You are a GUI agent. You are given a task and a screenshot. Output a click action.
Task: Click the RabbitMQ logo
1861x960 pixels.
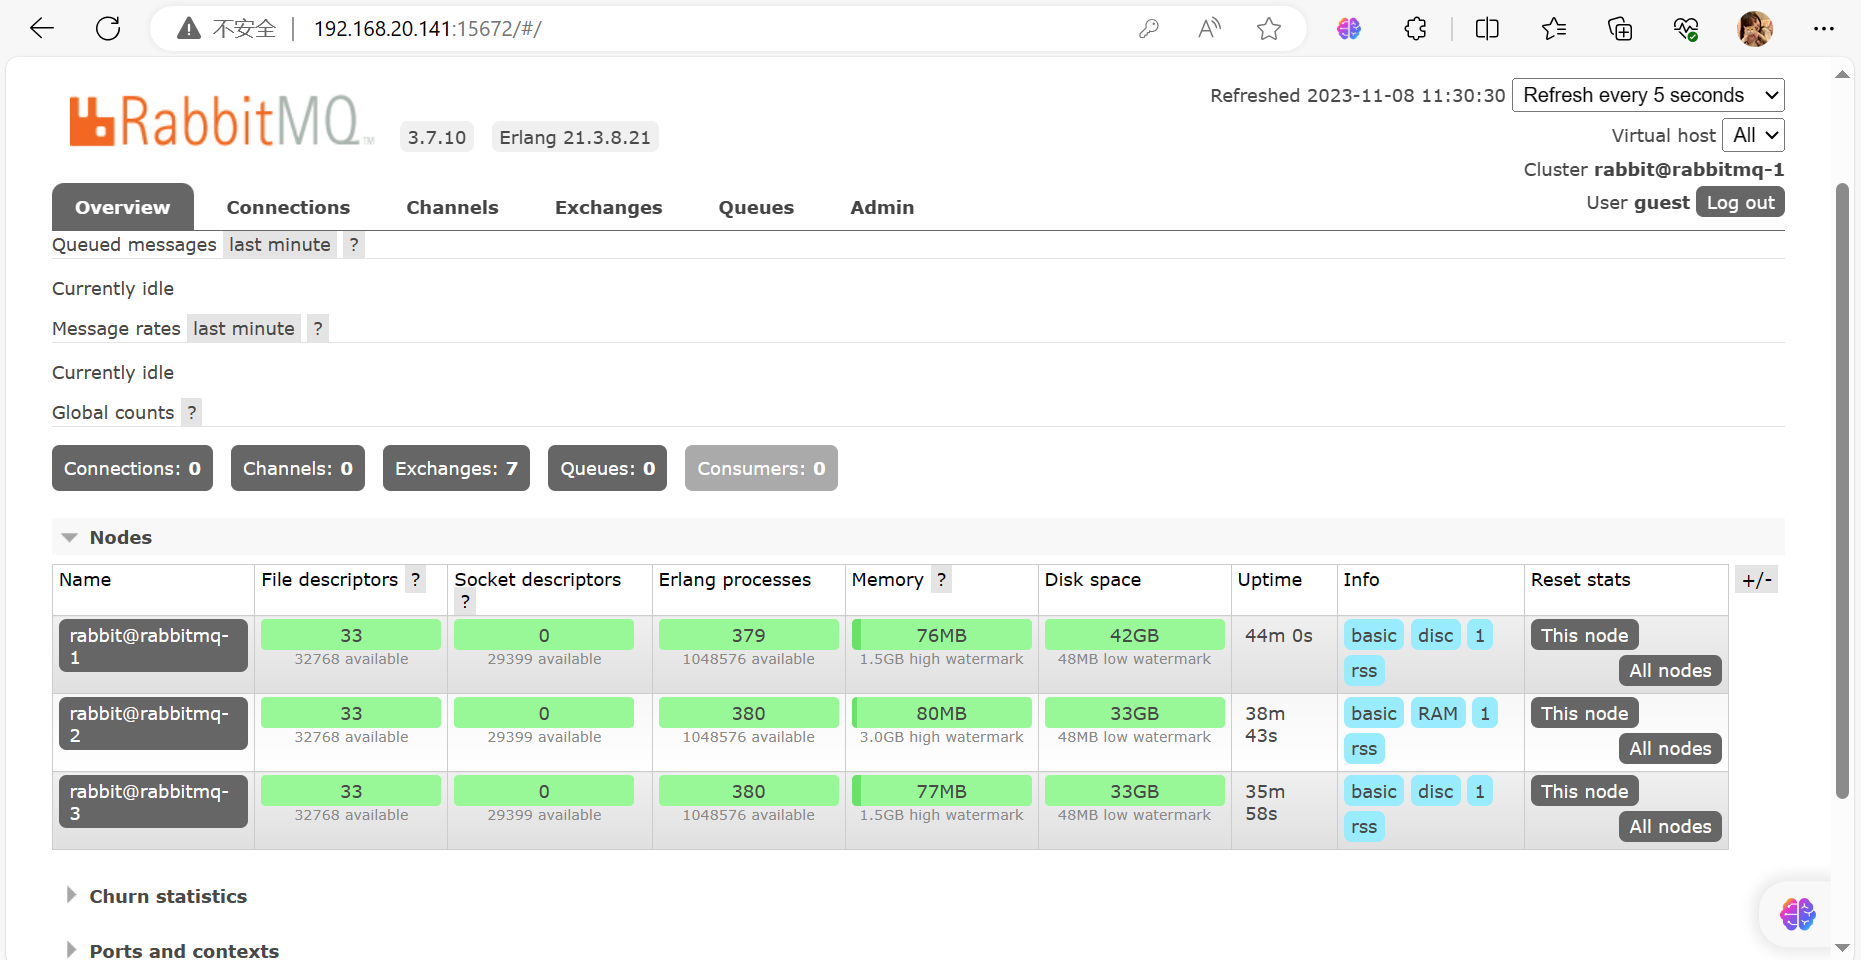click(221, 121)
